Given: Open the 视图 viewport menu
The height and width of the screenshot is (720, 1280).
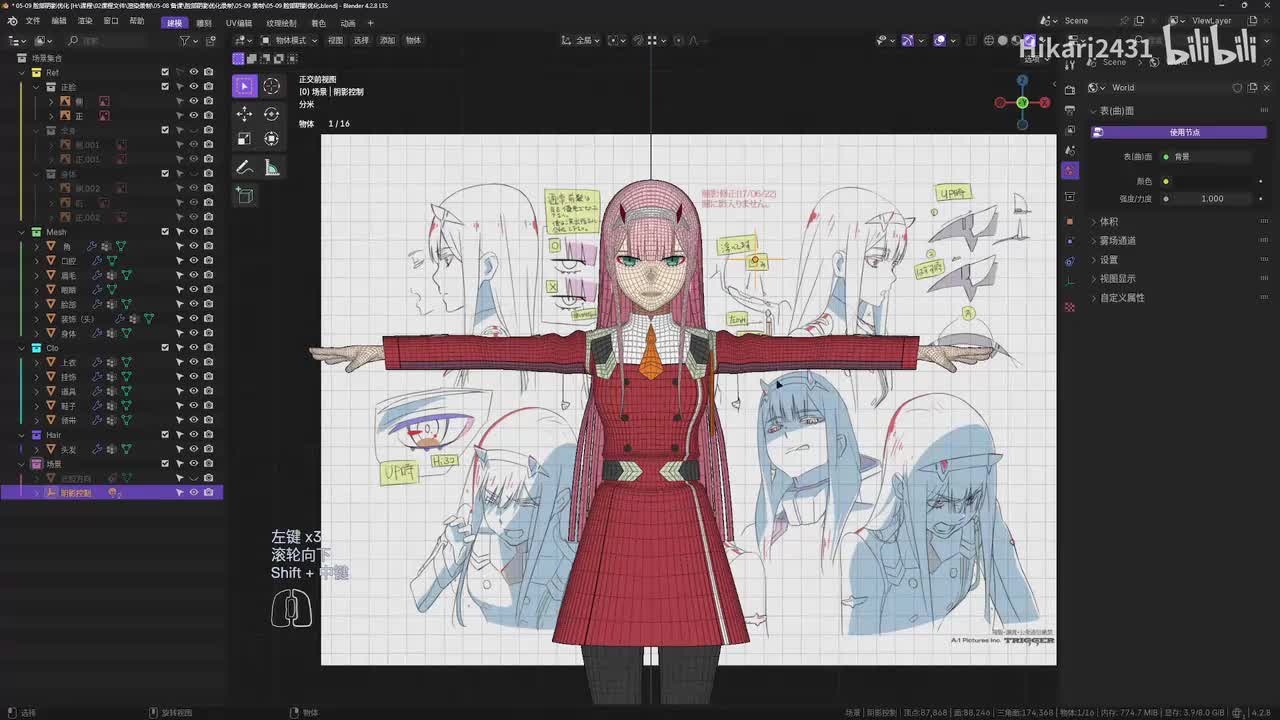Looking at the screenshot, I should (335, 41).
